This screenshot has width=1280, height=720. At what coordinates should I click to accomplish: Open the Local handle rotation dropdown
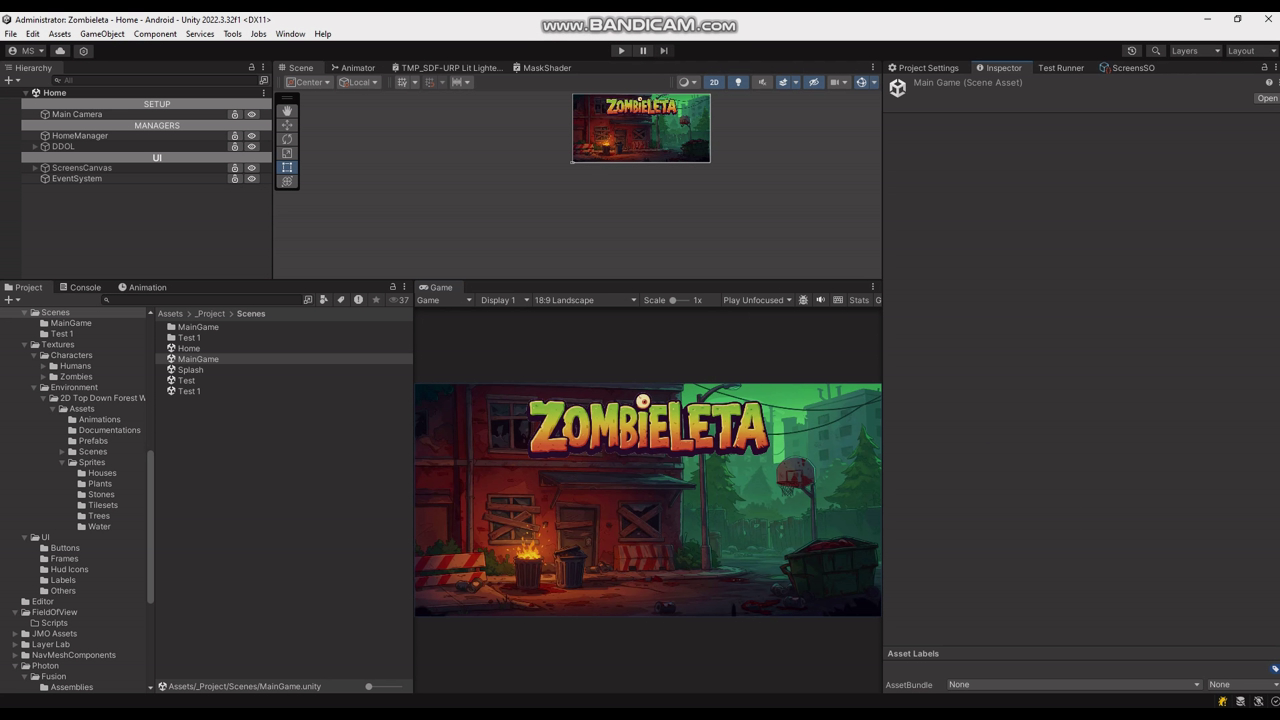[358, 82]
